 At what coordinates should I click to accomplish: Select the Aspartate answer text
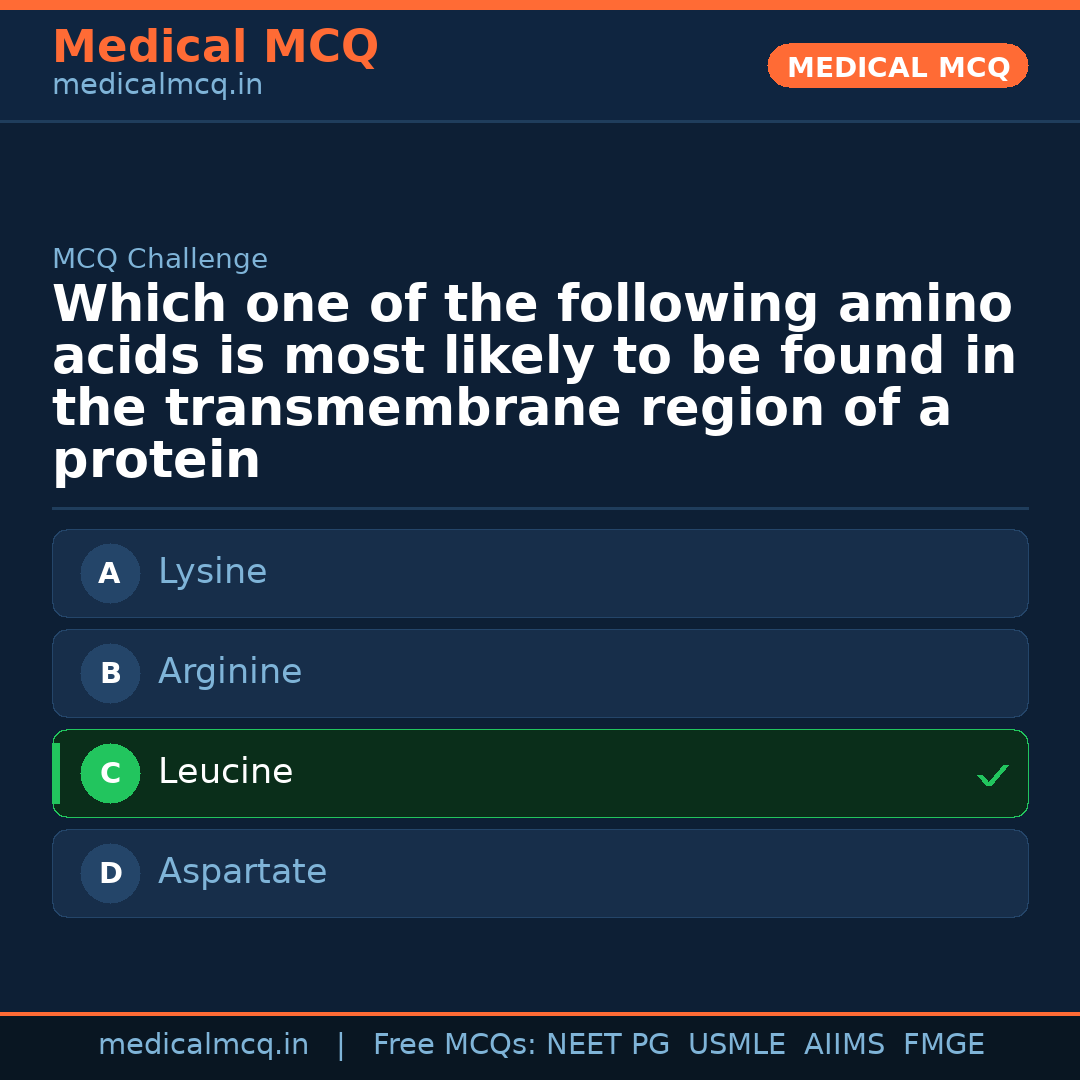click(x=242, y=872)
